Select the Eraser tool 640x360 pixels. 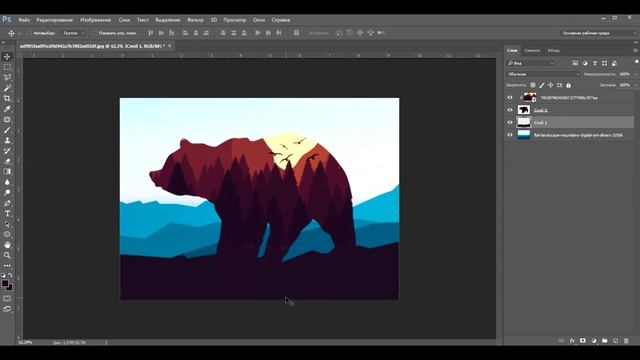point(7,161)
